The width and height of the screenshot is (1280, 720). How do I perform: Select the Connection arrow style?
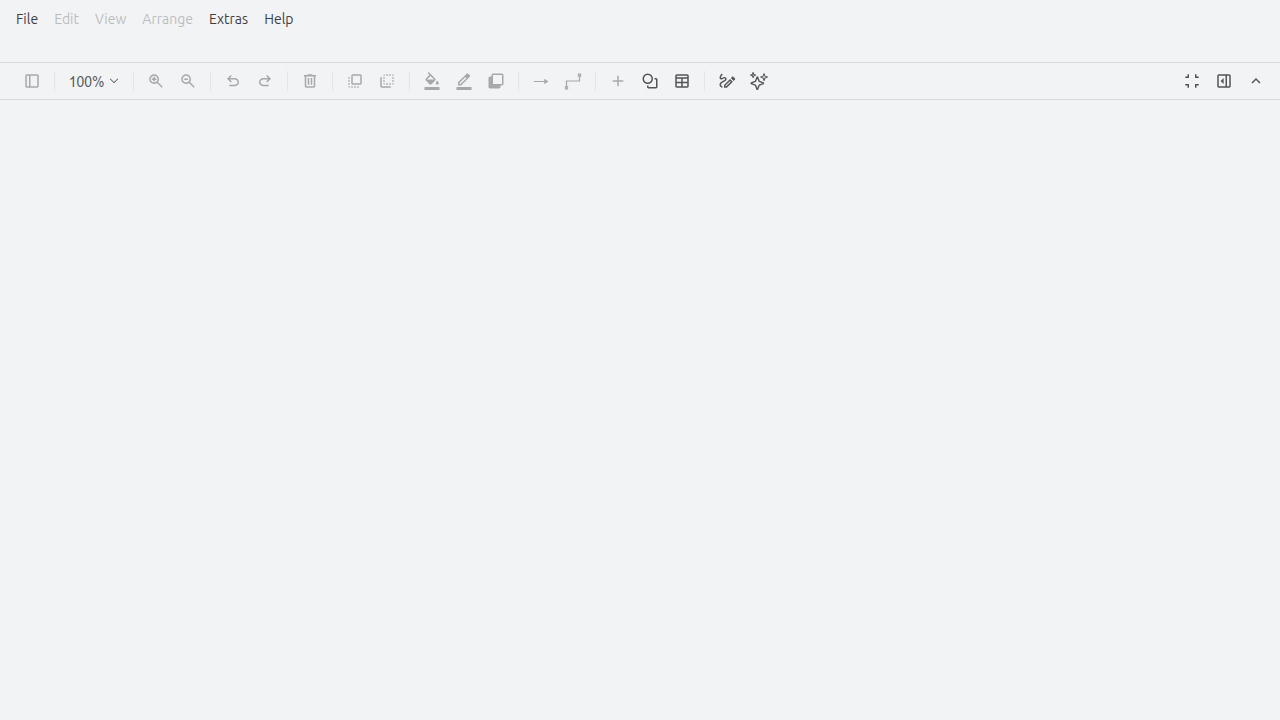pyautogui.click(x=541, y=81)
